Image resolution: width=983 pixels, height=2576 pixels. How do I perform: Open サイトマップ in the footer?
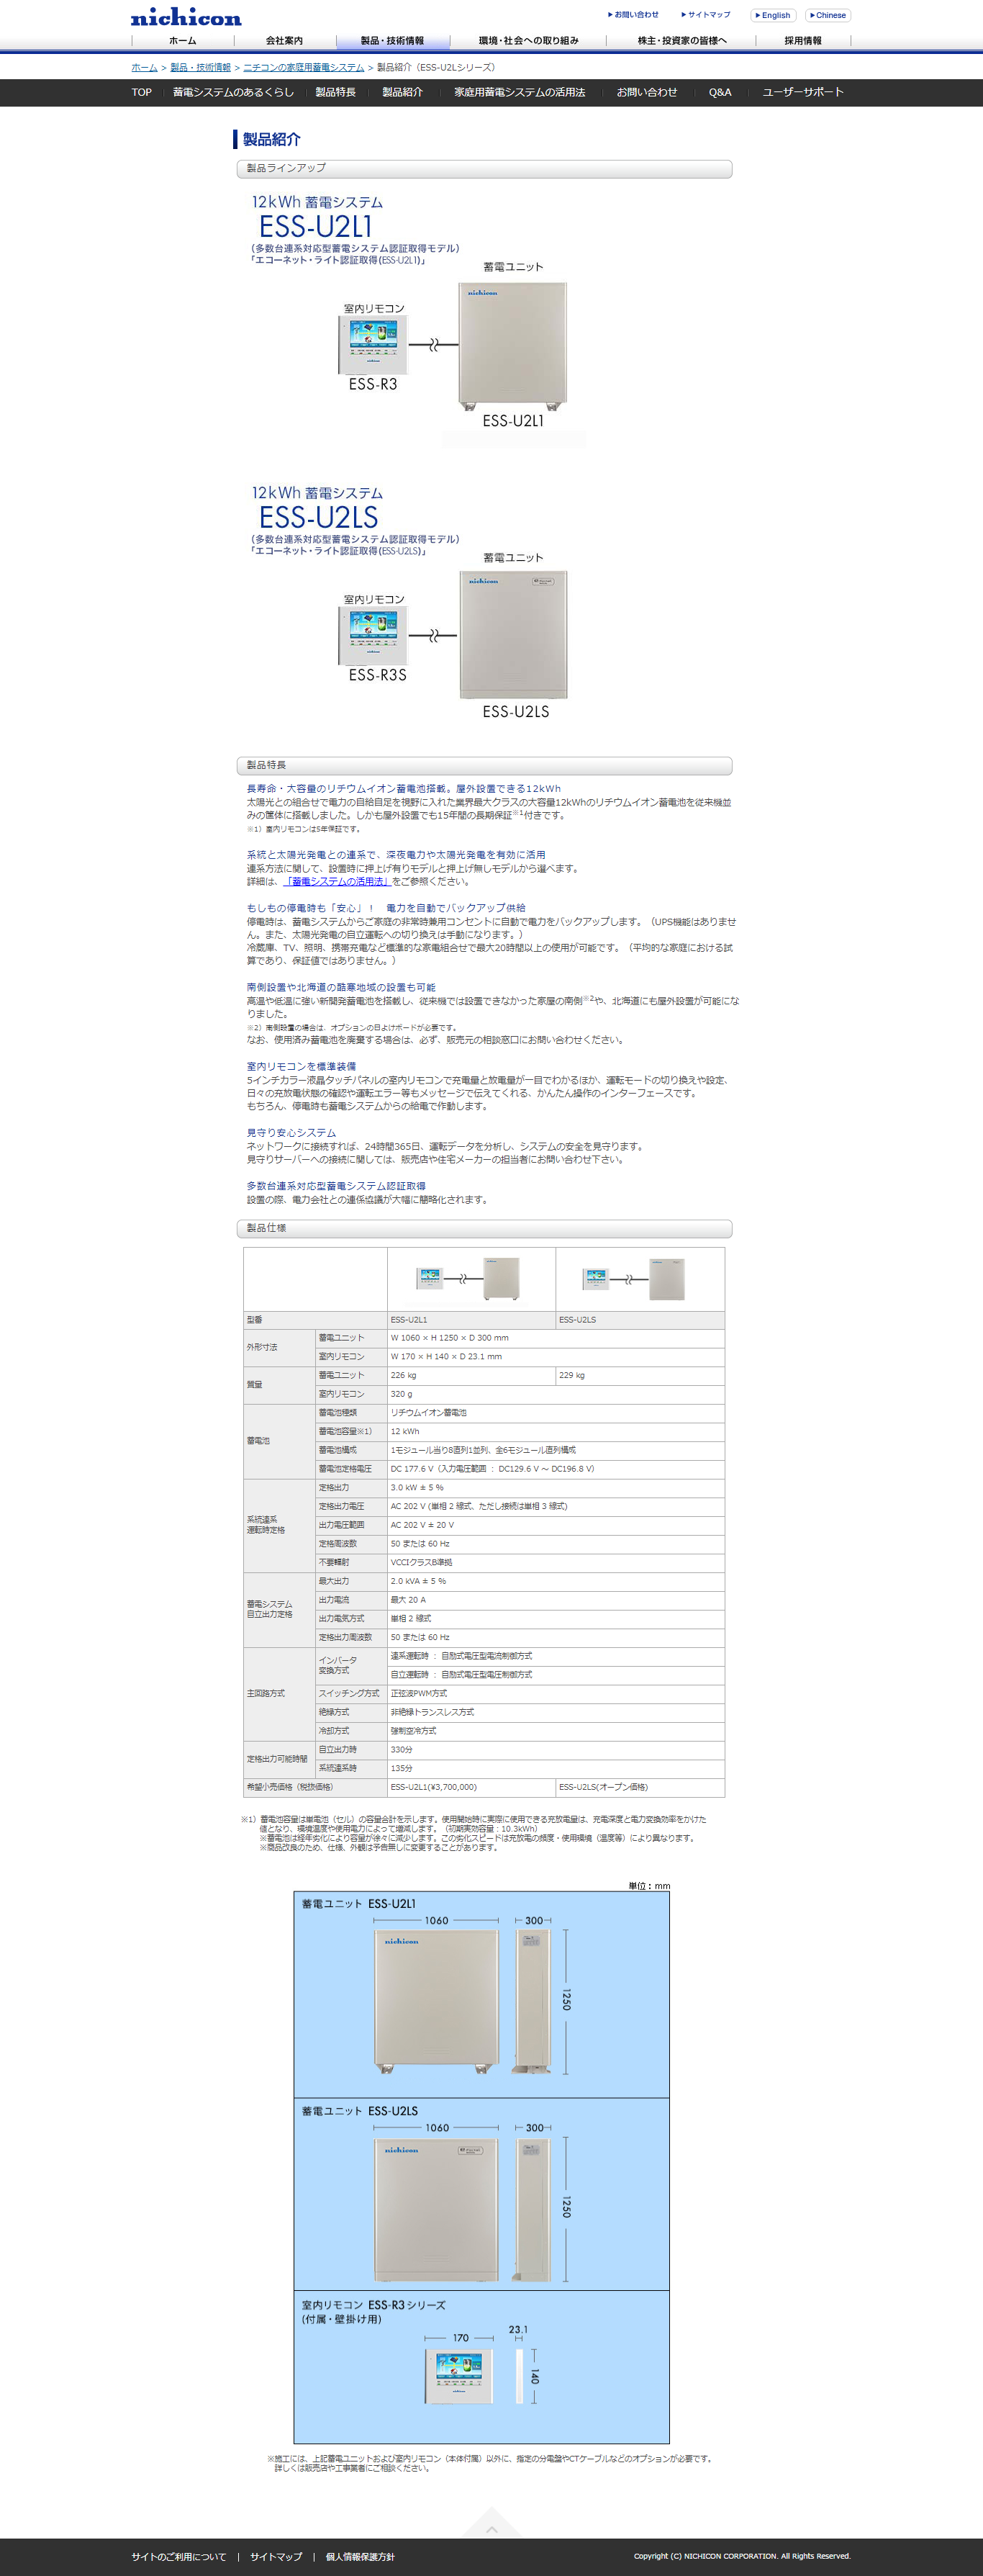pos(276,2556)
